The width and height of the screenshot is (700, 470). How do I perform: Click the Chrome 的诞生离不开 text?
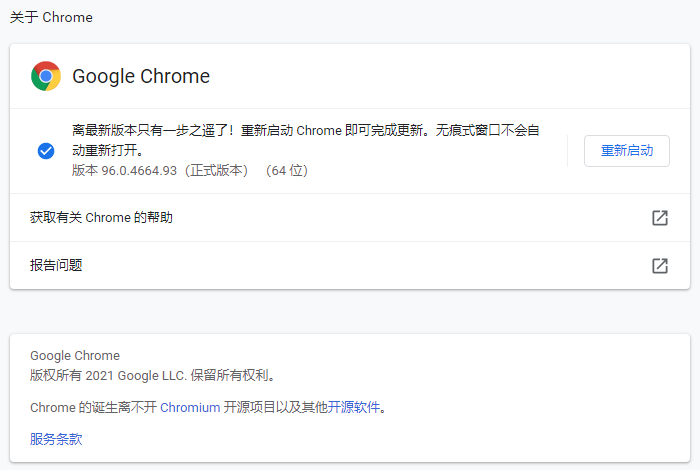(x=93, y=407)
